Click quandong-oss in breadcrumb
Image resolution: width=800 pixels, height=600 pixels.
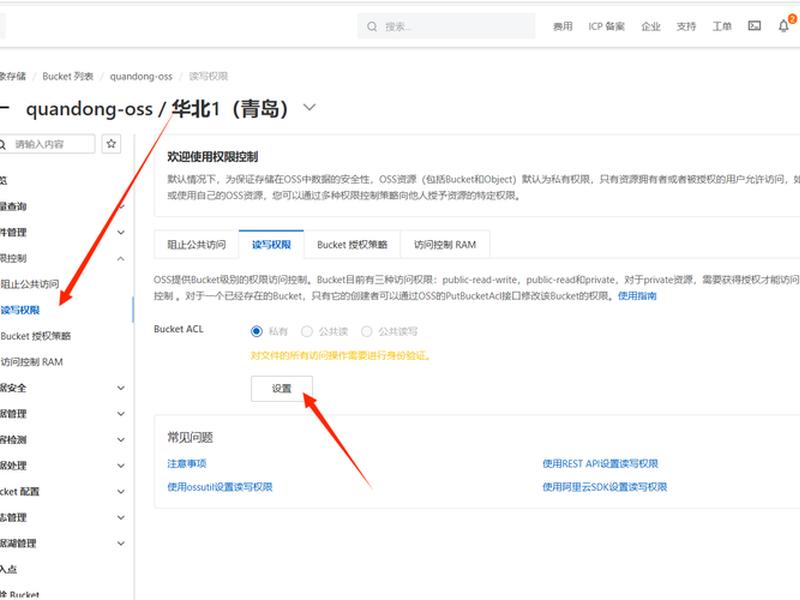pyautogui.click(x=141, y=76)
